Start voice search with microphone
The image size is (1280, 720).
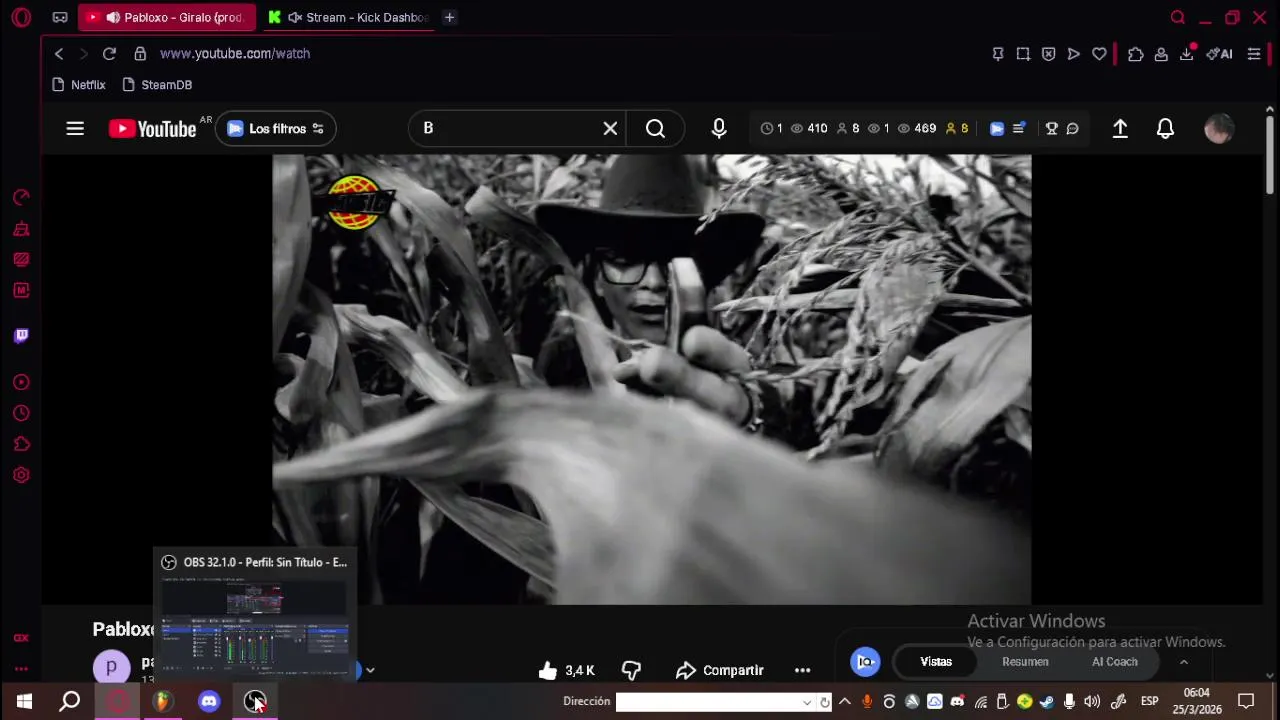tap(719, 128)
